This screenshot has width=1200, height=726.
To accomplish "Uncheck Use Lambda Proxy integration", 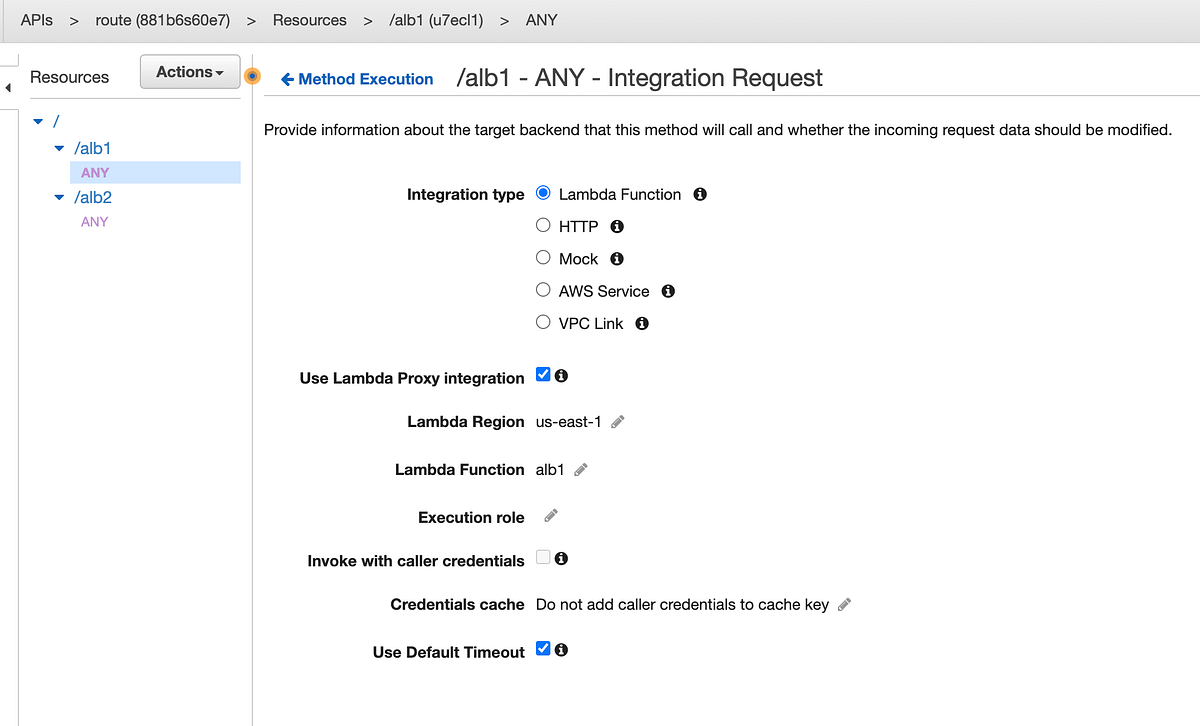I will pyautogui.click(x=542, y=374).
